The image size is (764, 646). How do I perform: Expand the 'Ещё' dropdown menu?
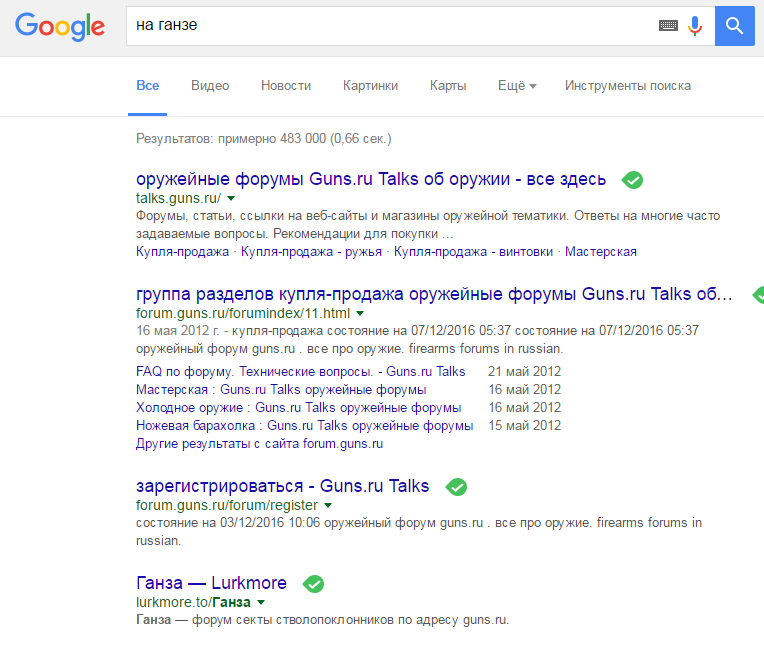coord(517,86)
